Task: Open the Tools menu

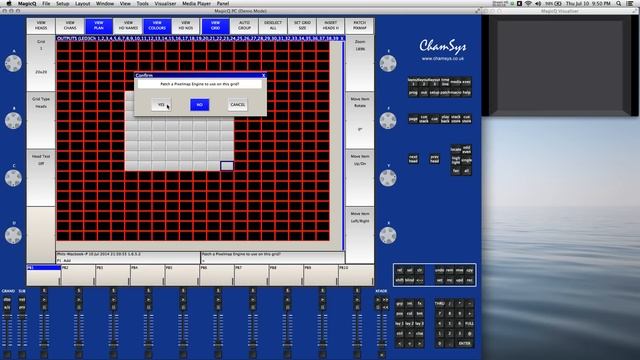Action: pos(142,3)
